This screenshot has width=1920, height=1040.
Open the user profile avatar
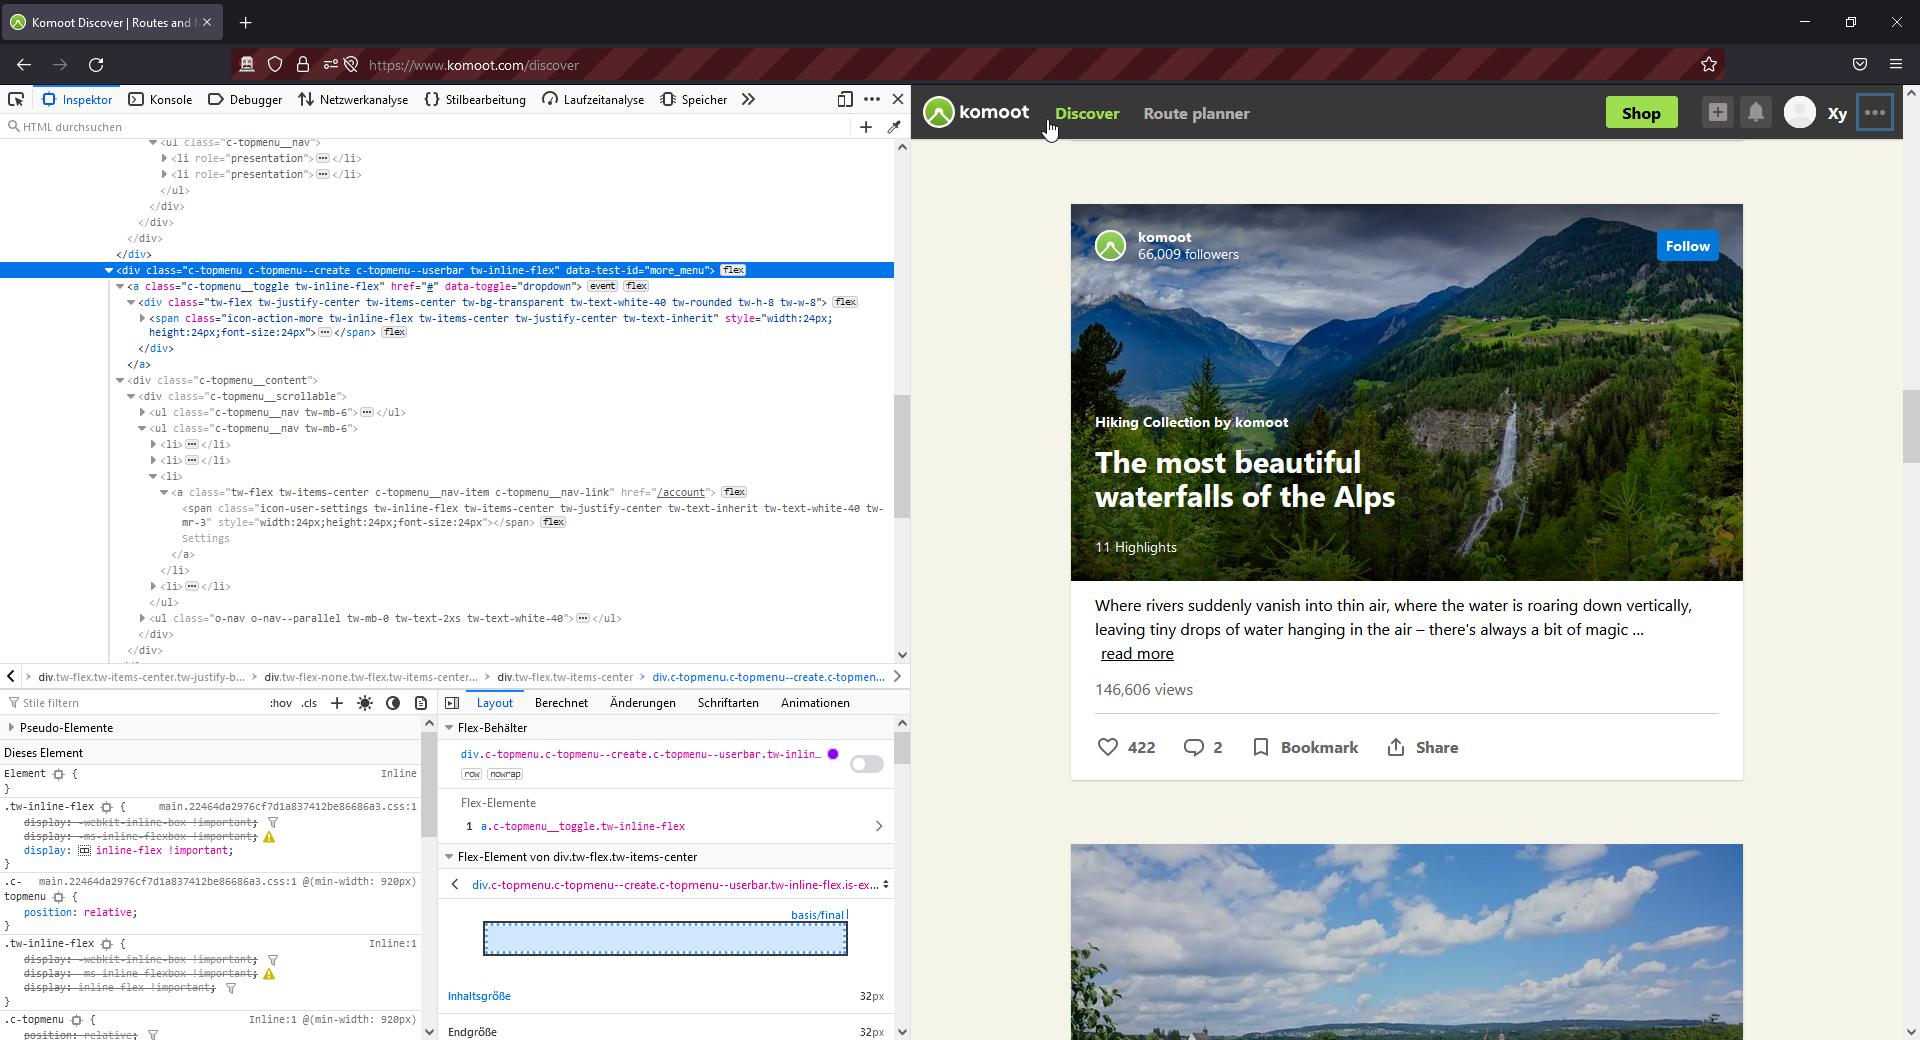point(1800,113)
